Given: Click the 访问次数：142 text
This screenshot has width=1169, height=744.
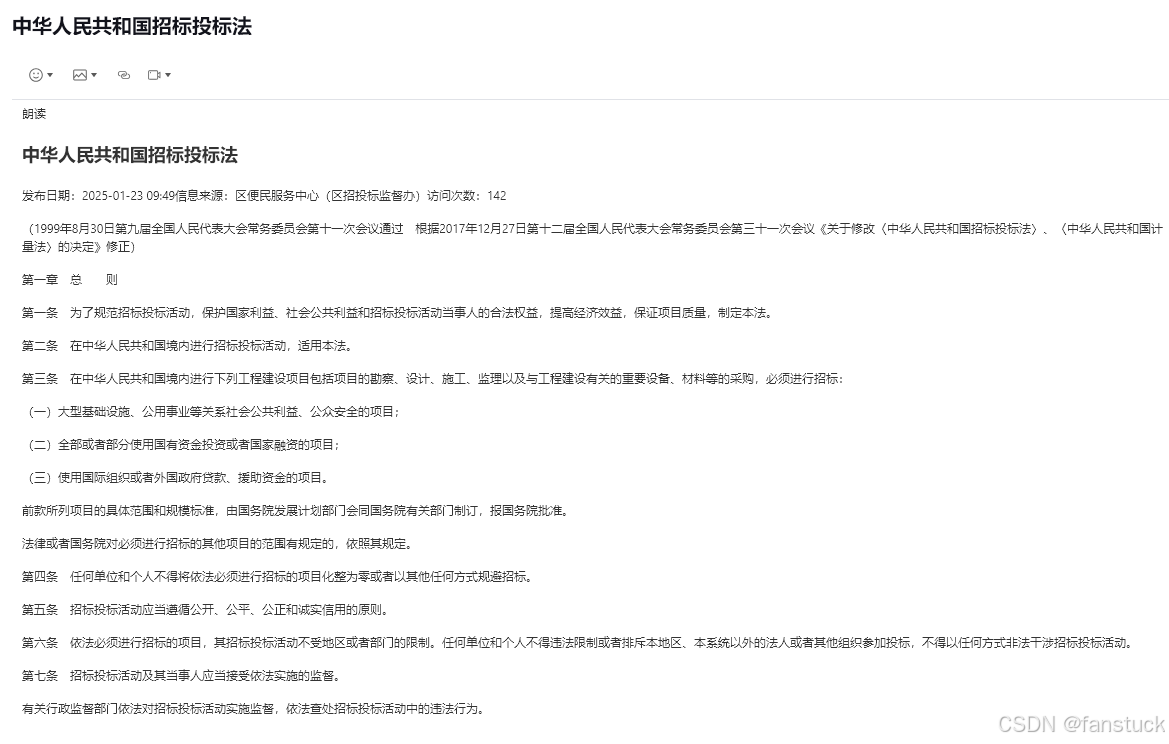Looking at the screenshot, I should click(x=467, y=196).
